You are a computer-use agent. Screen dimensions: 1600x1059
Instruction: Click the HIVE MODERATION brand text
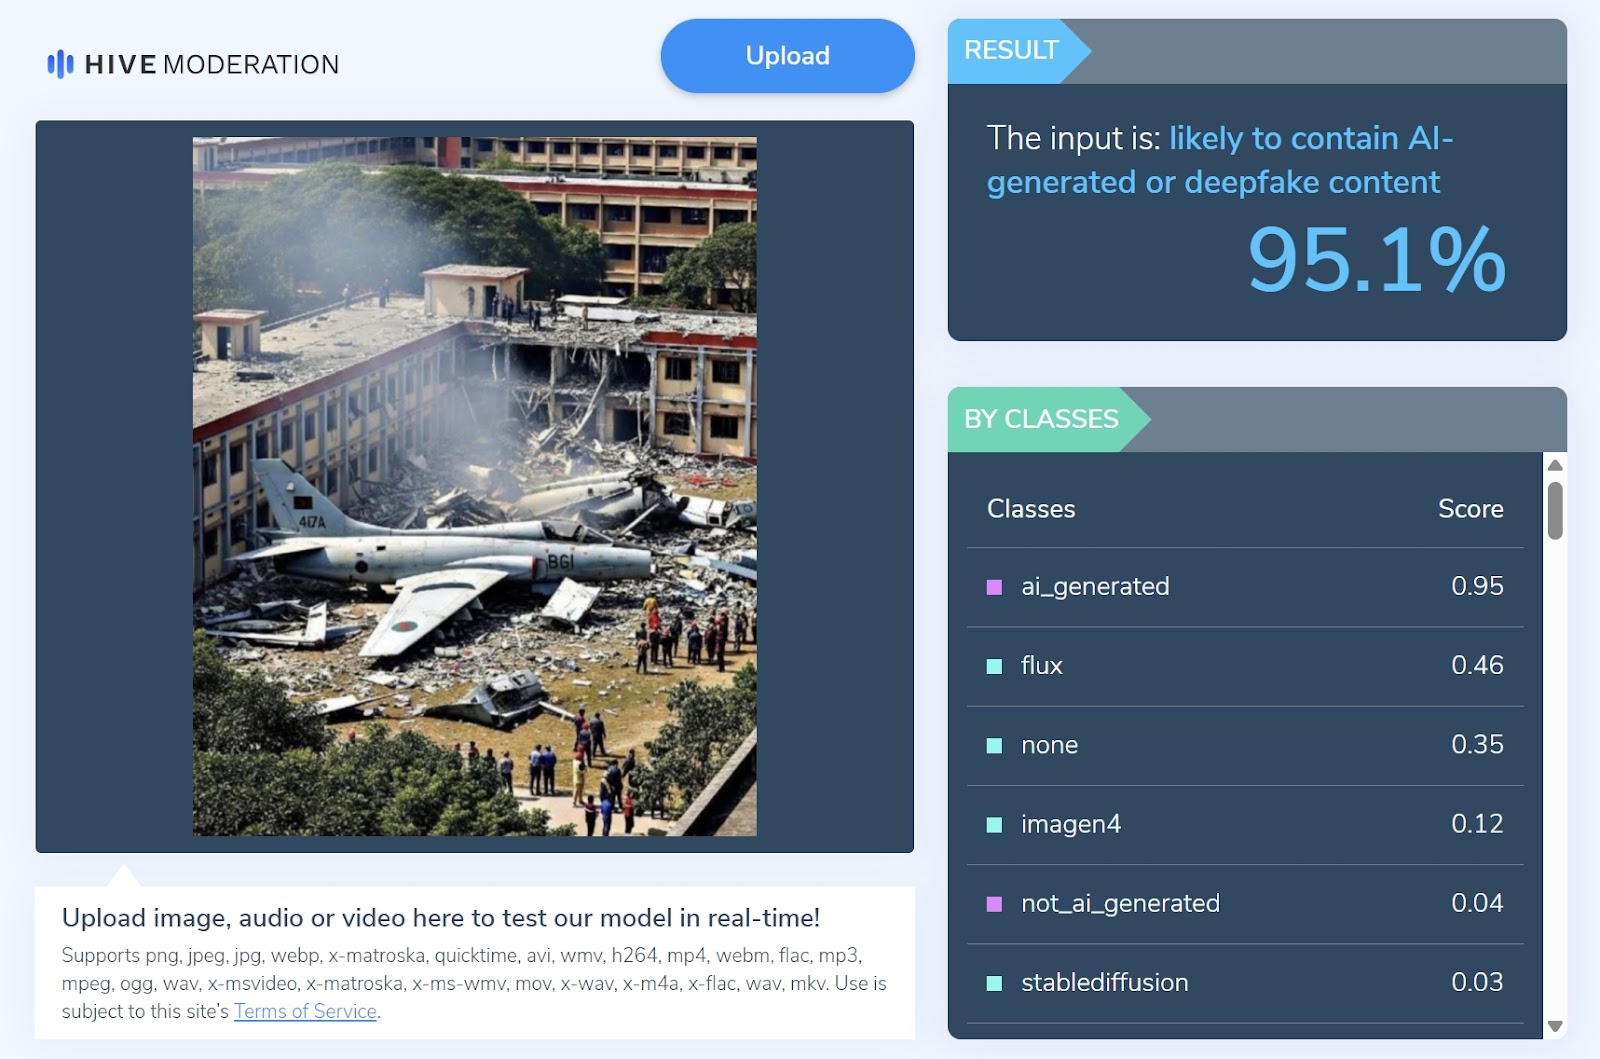[212, 65]
